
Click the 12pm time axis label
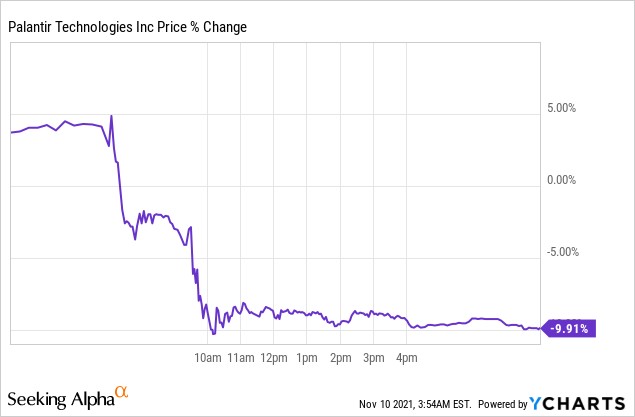click(274, 358)
